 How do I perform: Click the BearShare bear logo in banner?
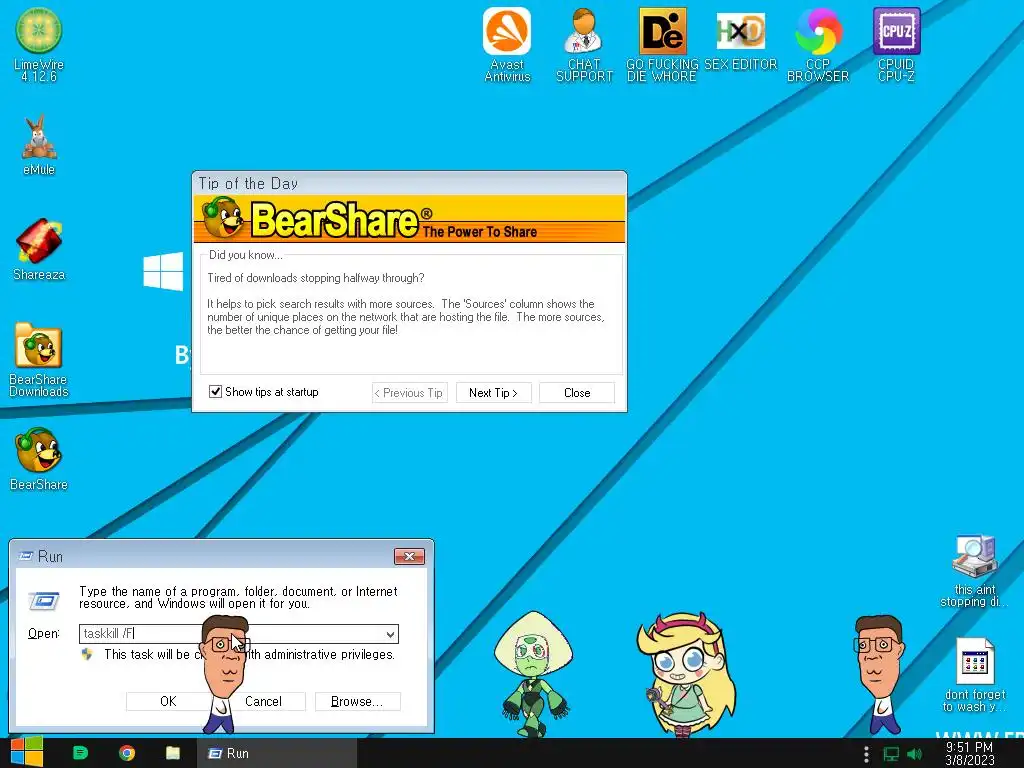tap(222, 217)
